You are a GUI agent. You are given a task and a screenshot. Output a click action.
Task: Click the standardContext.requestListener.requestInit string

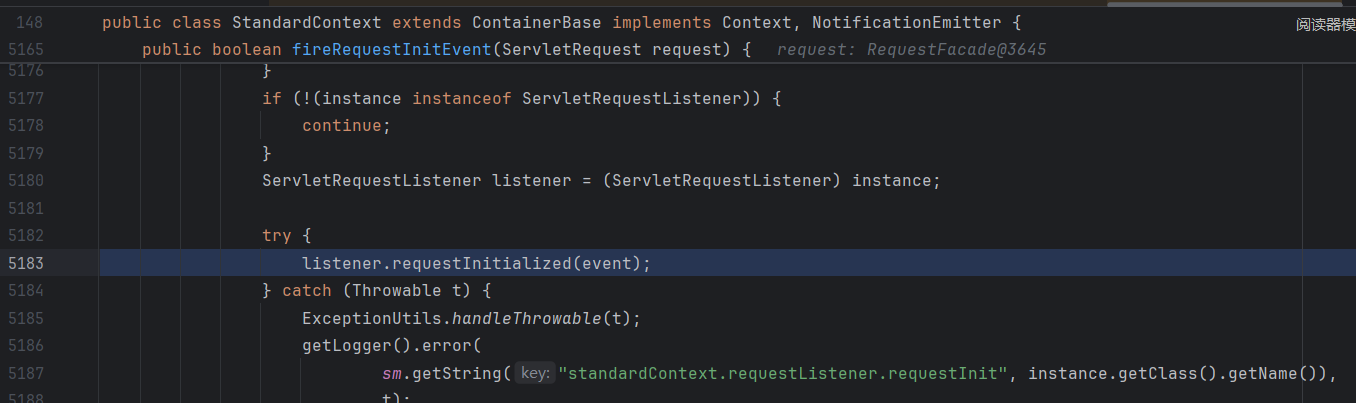pyautogui.click(x=783, y=373)
